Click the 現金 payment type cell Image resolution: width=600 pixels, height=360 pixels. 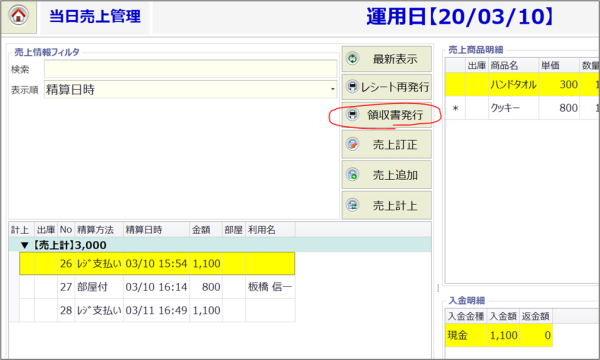point(466,335)
